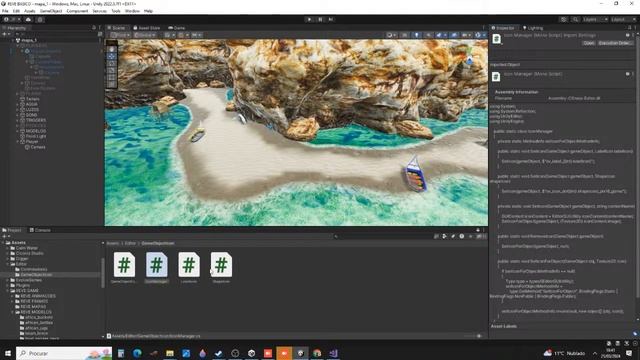Click the Pause button in the toolbar
Image resolution: width=640 pixels, height=360 pixels.
pyautogui.click(x=320, y=19)
